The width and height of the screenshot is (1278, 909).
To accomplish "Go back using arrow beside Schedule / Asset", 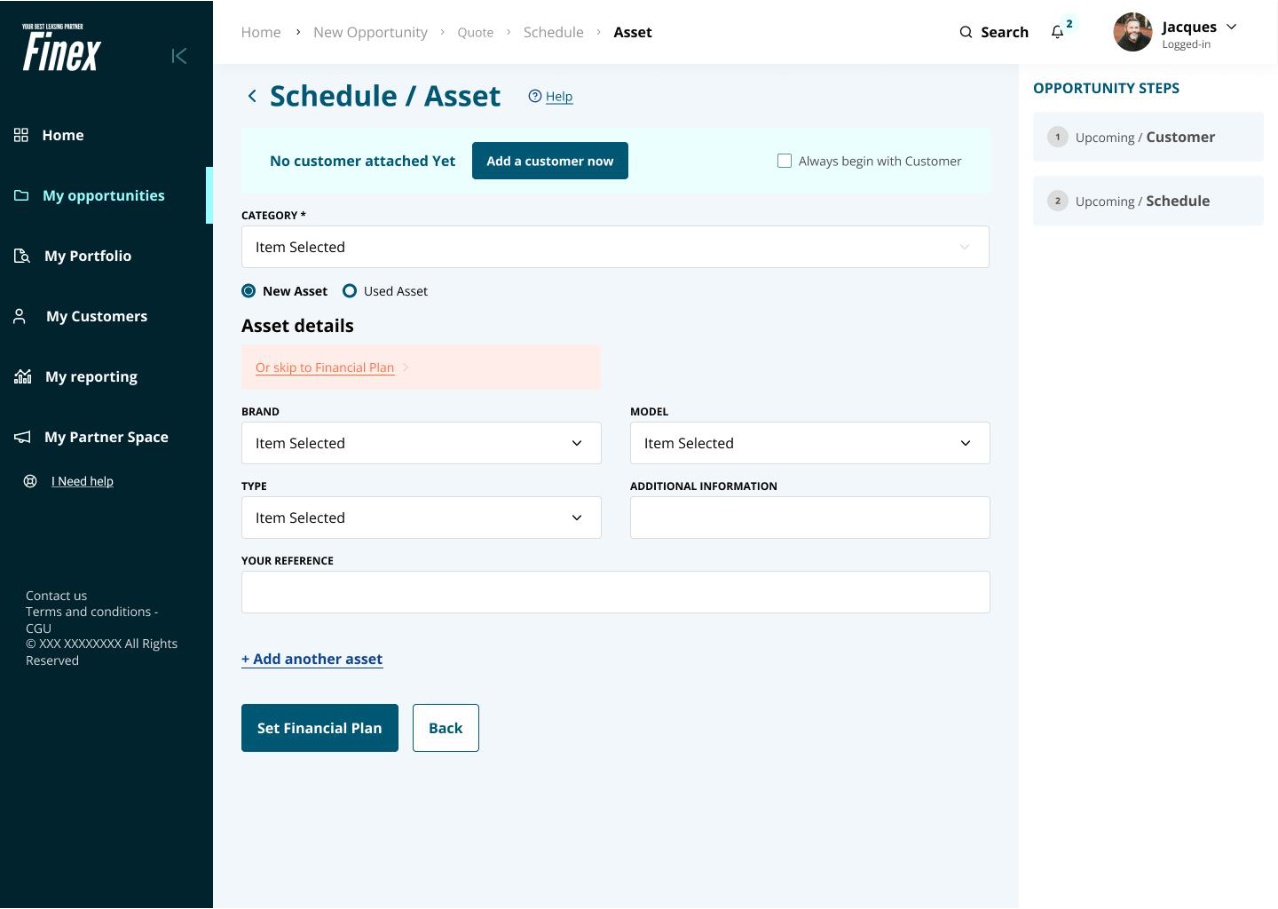I will [252, 96].
